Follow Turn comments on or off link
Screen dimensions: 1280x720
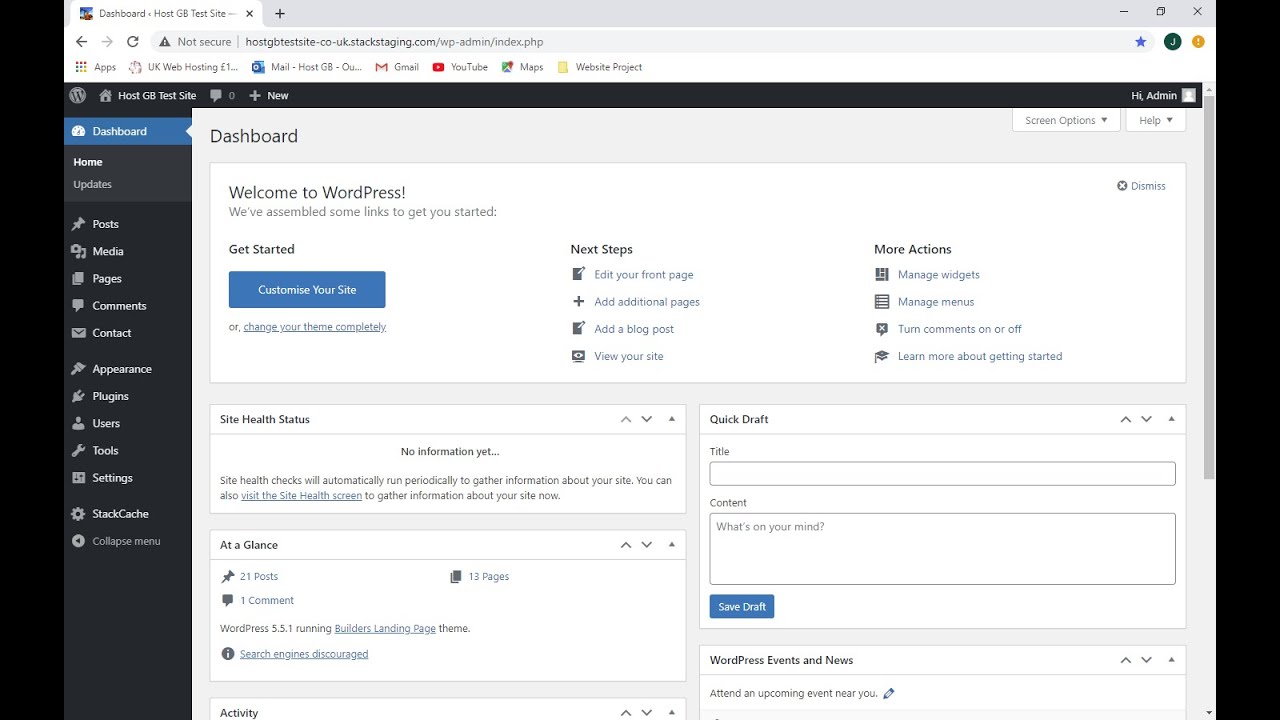pyautogui.click(x=960, y=329)
